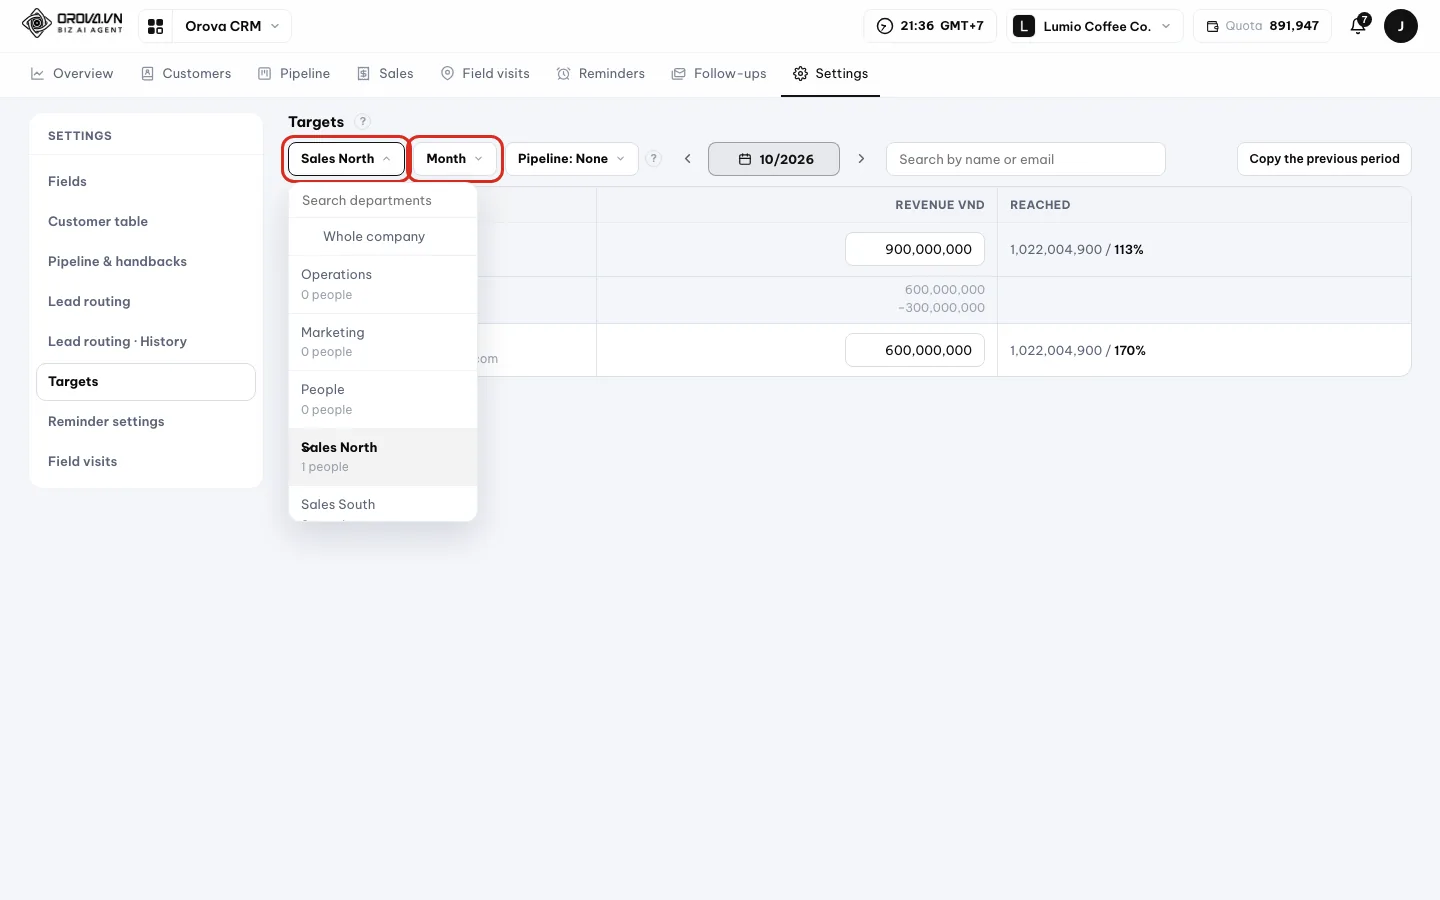Go to the next period arrow
This screenshot has width=1440, height=900.
(x=861, y=159)
